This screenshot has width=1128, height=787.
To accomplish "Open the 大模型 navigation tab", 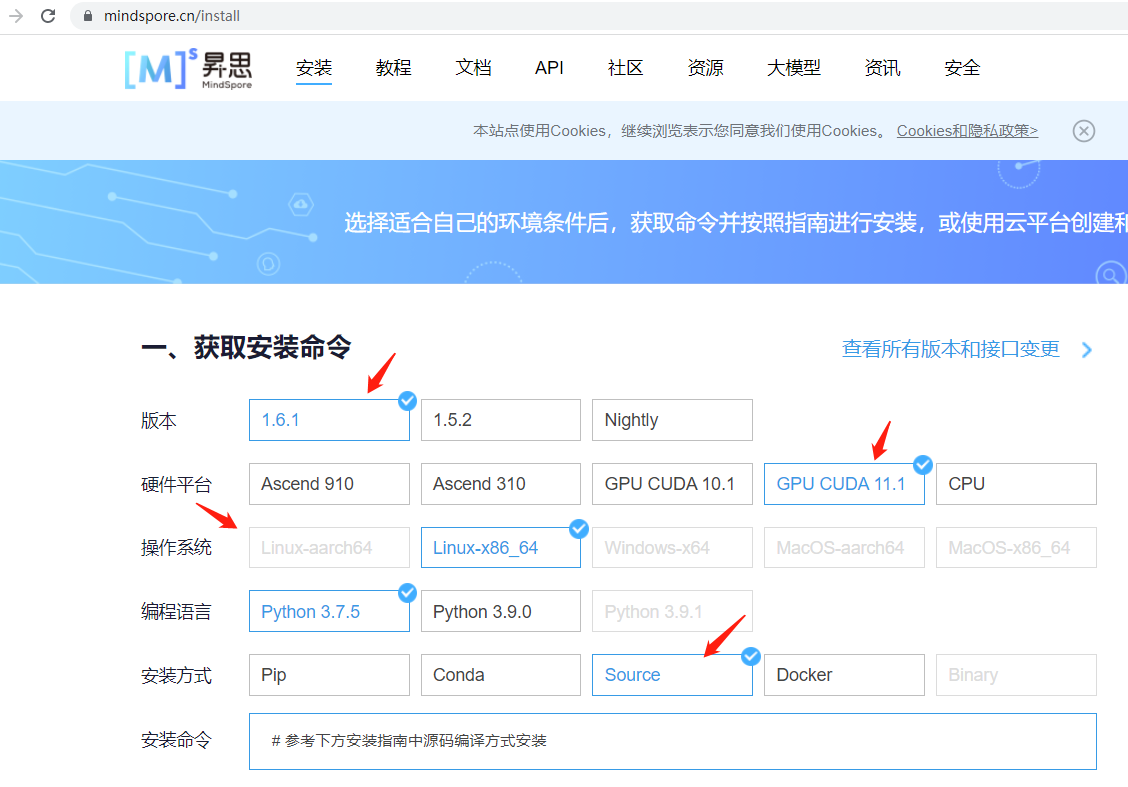I will 793,68.
